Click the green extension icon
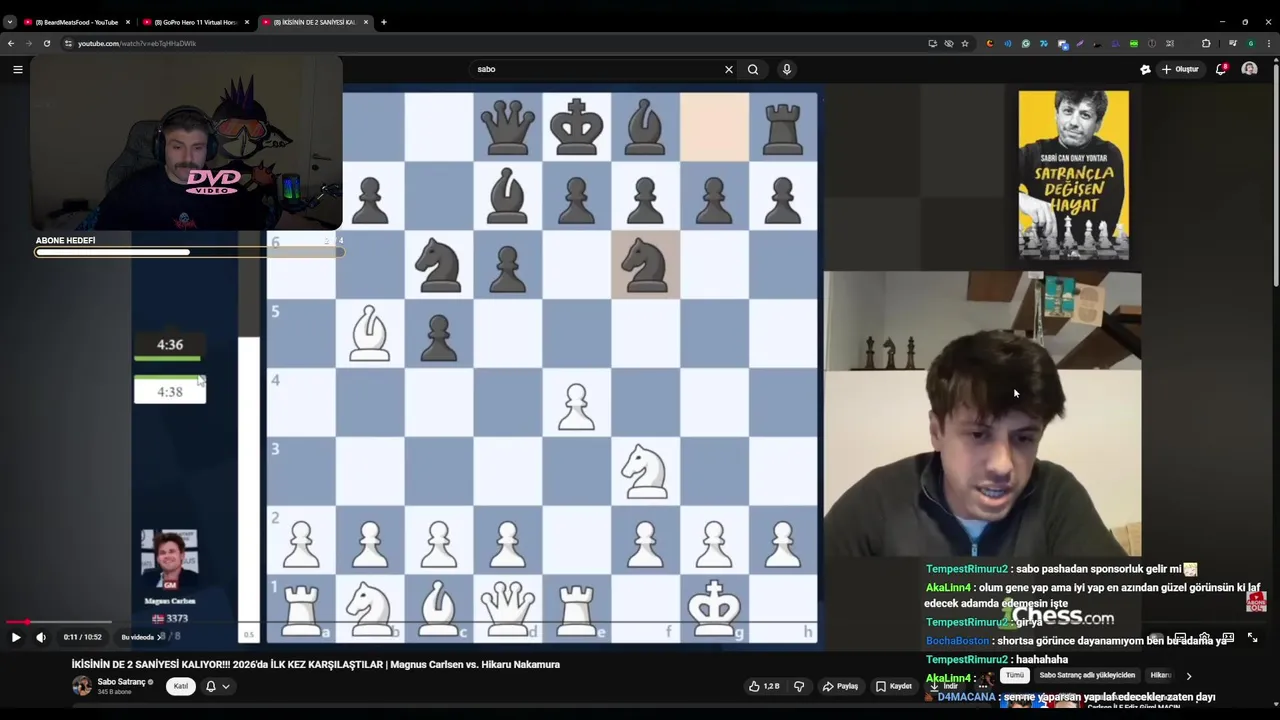This screenshot has width=1280, height=720. click(1133, 43)
